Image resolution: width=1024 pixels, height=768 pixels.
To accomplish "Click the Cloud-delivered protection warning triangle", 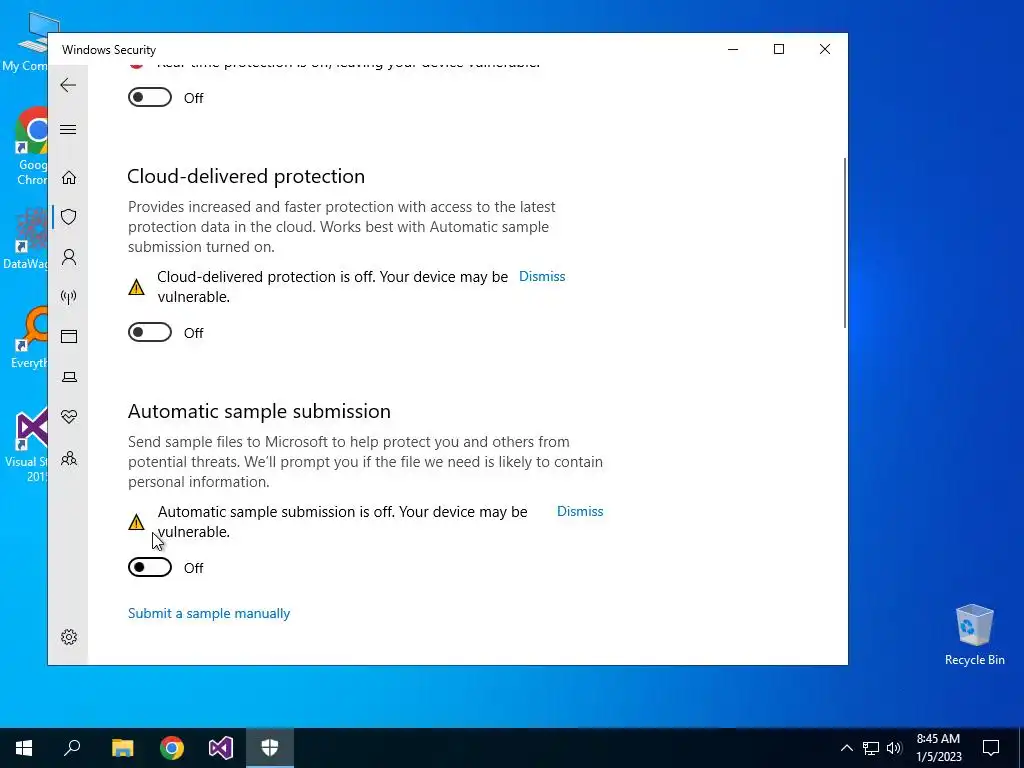I will point(136,287).
